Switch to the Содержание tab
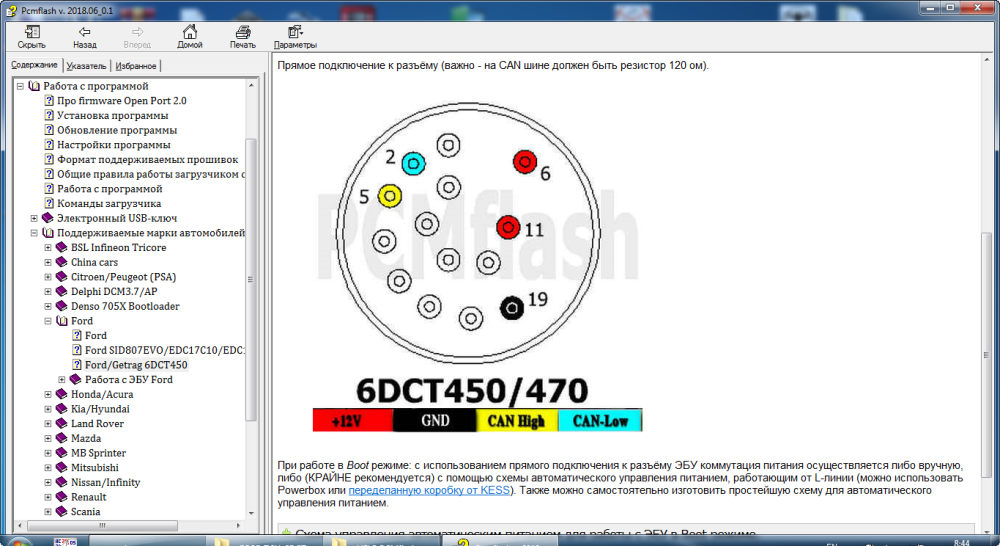 tap(34, 65)
